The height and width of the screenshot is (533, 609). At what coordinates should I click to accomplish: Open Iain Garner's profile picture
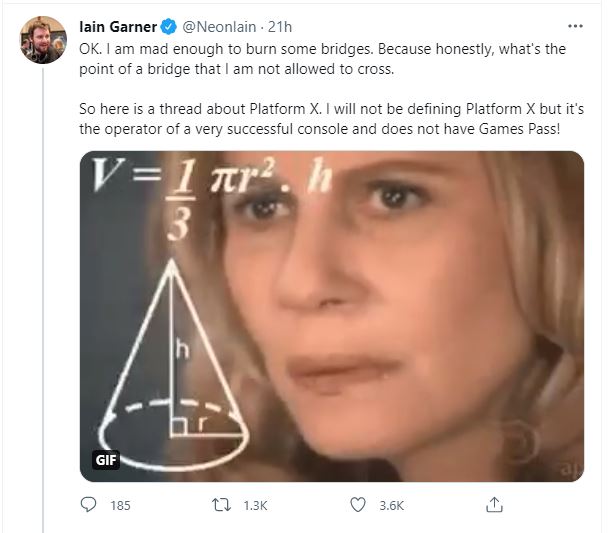click(x=40, y=40)
